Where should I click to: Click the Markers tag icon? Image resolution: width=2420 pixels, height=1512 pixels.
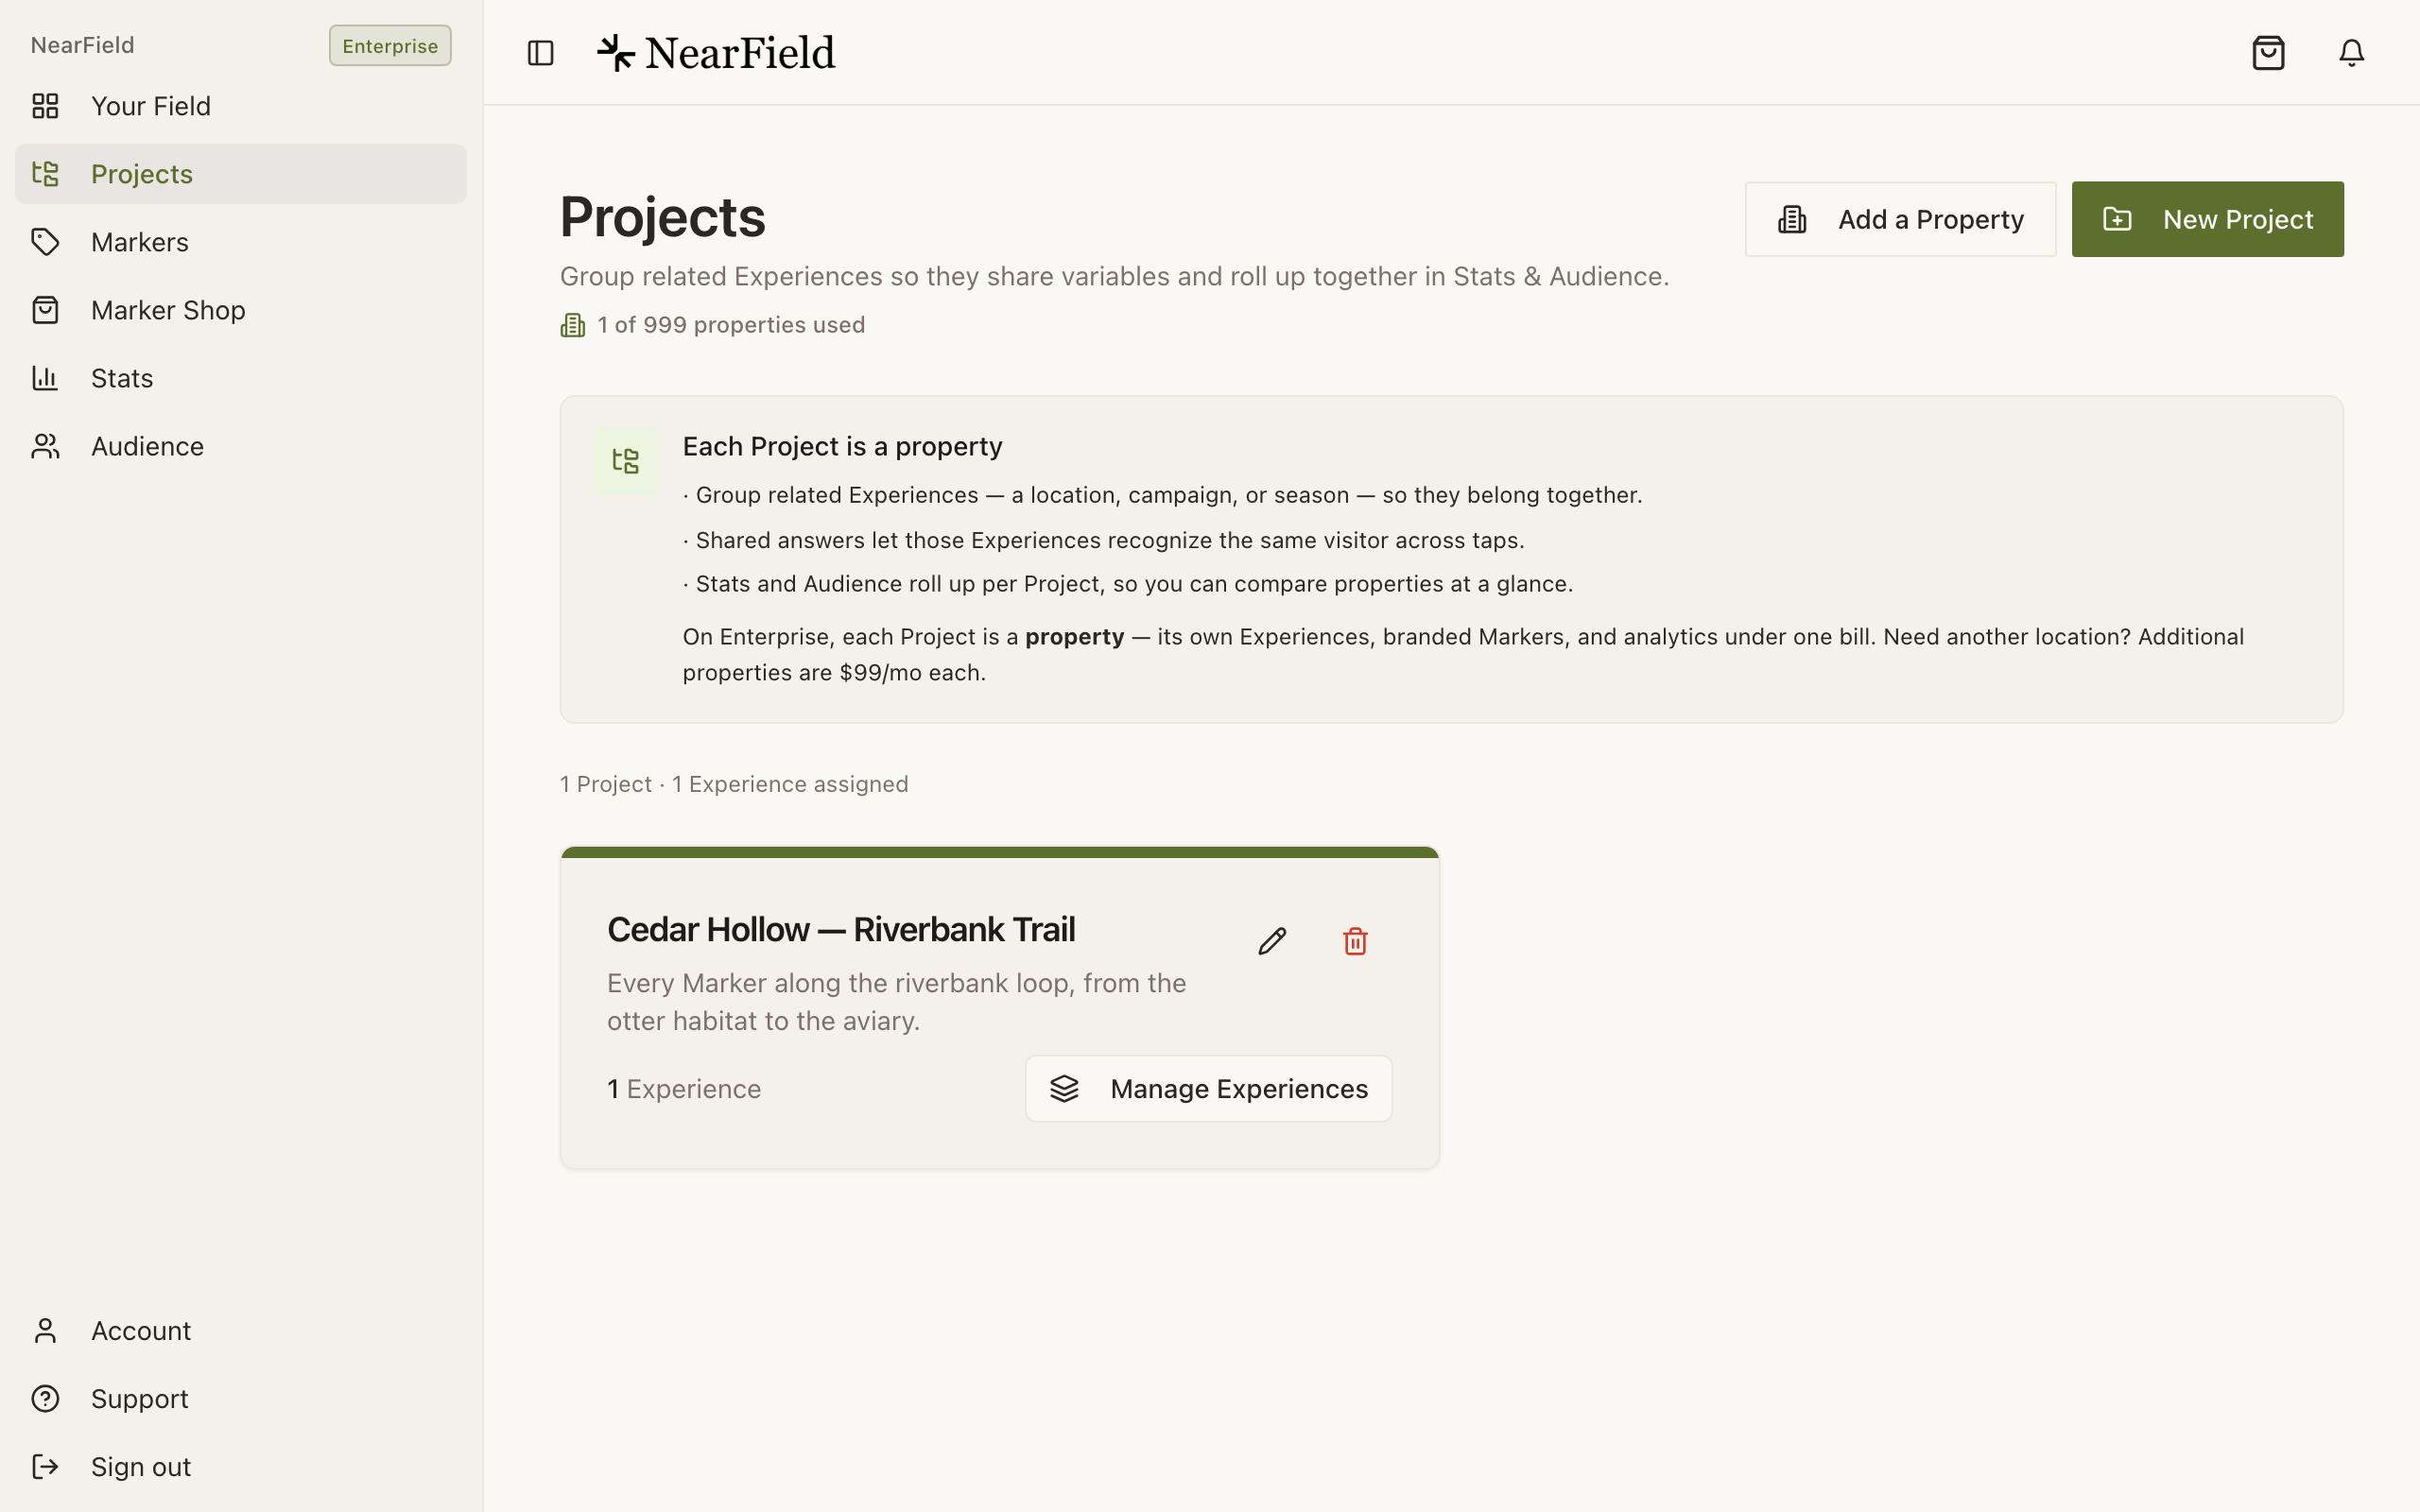[x=45, y=242]
